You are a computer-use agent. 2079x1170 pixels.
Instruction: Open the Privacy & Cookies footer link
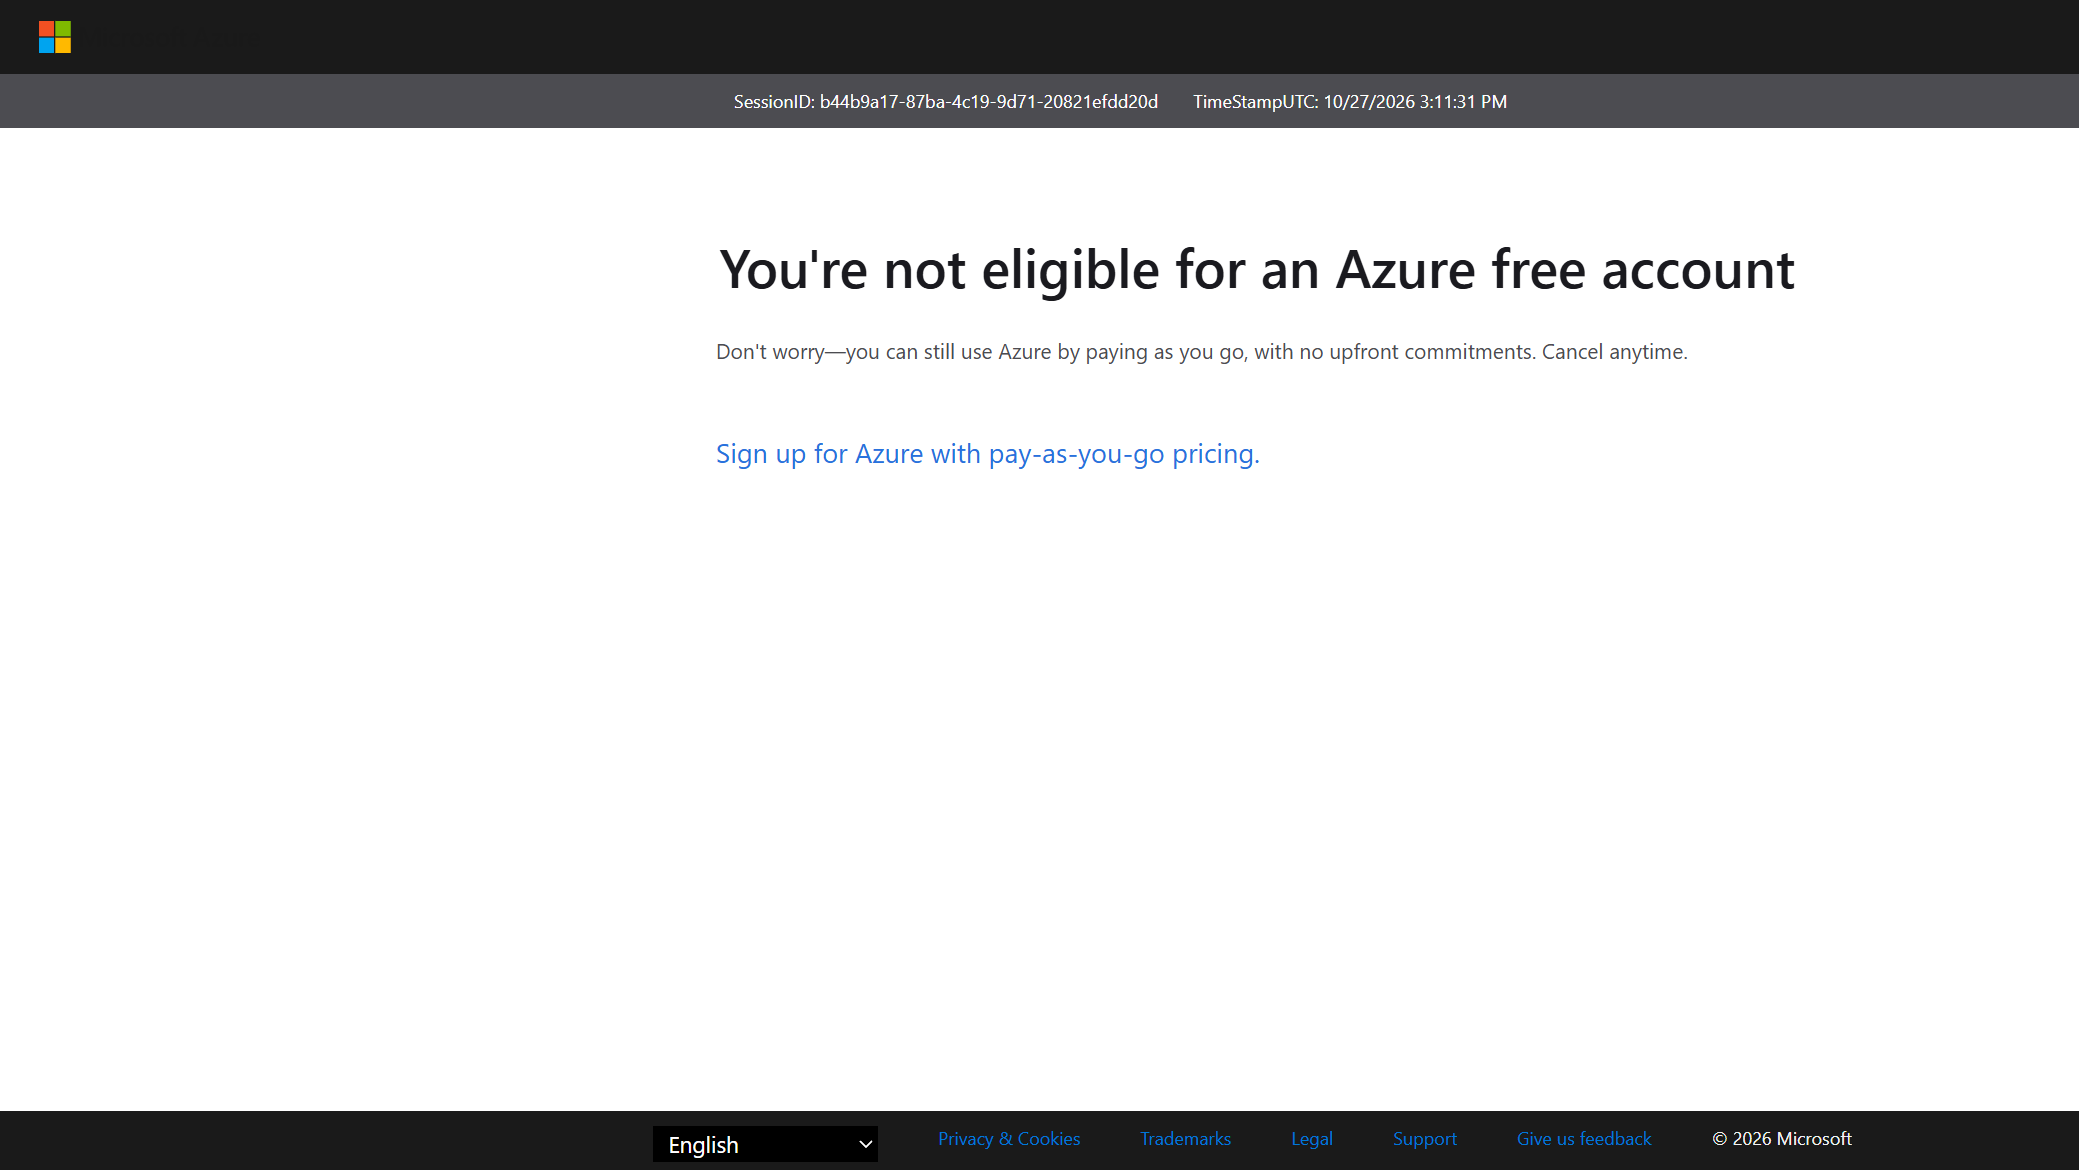(x=1009, y=1139)
